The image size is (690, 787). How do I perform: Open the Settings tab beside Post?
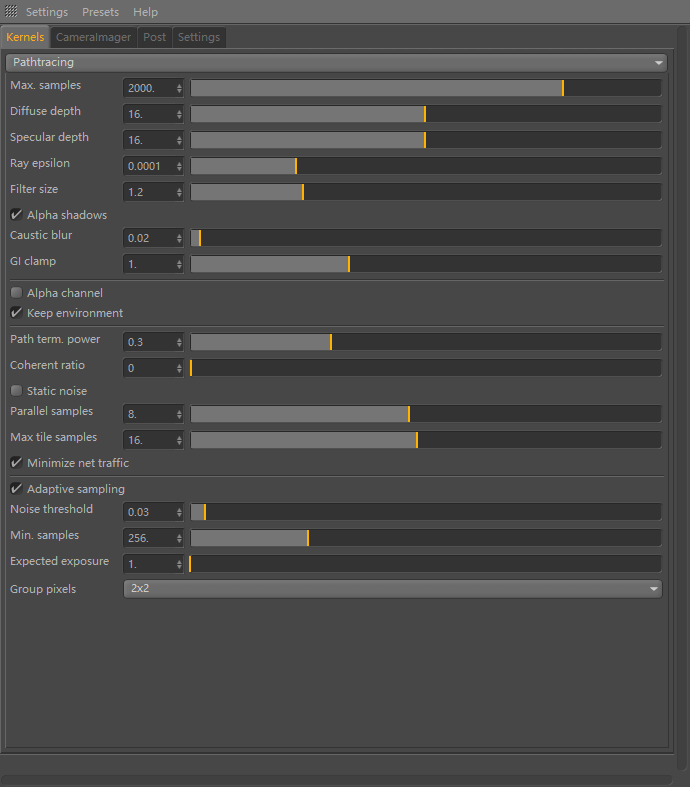point(199,37)
